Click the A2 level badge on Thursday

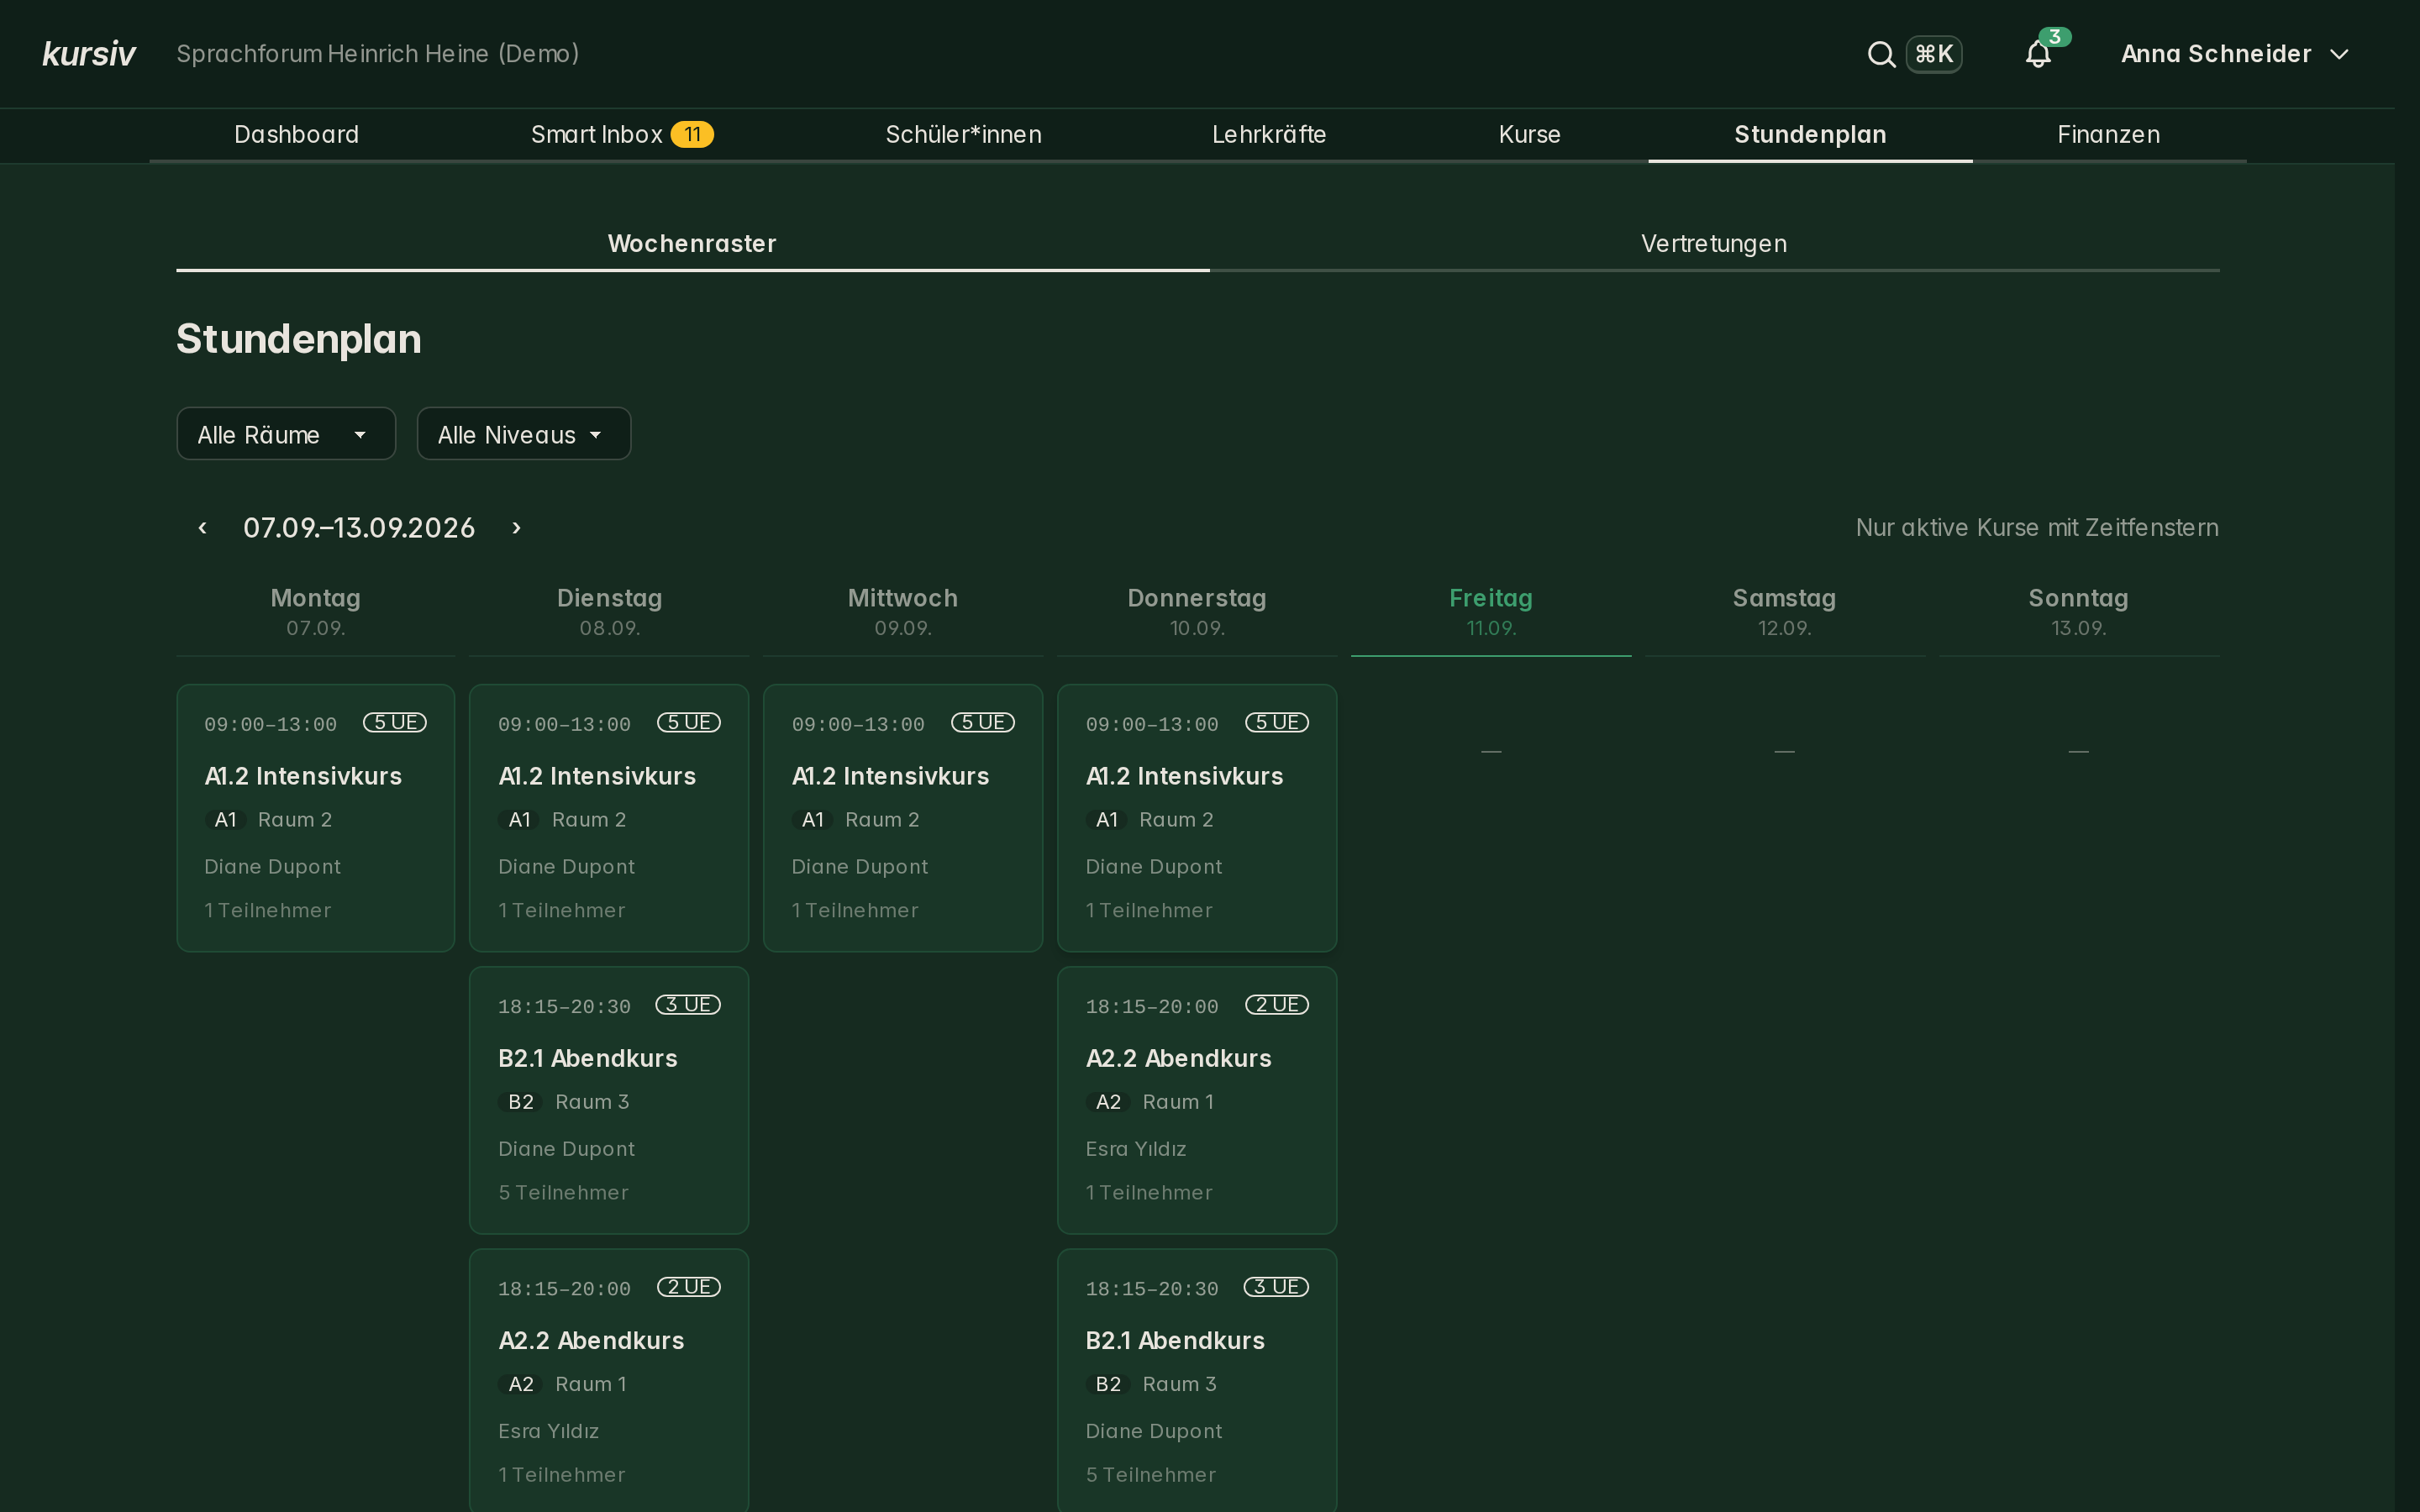click(x=1108, y=1102)
